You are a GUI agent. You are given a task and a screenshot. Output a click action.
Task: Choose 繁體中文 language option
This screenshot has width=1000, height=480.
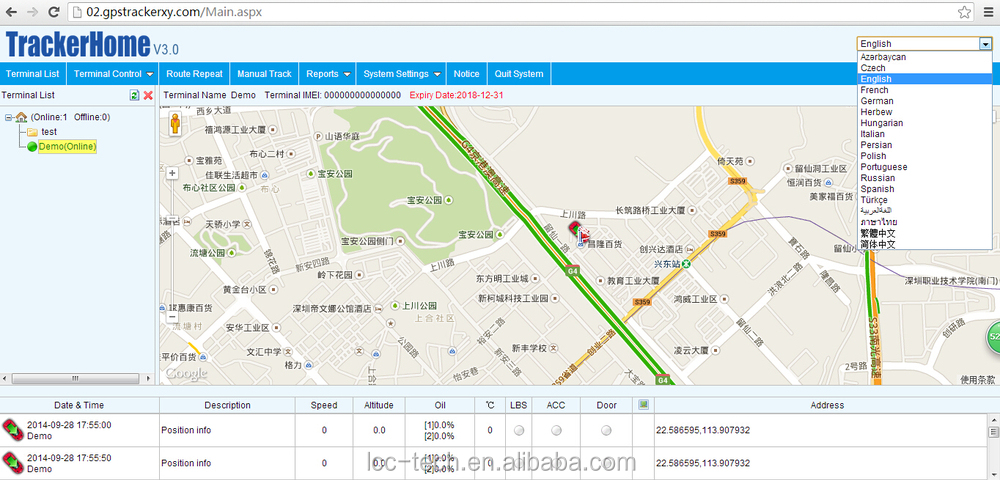tap(924, 233)
